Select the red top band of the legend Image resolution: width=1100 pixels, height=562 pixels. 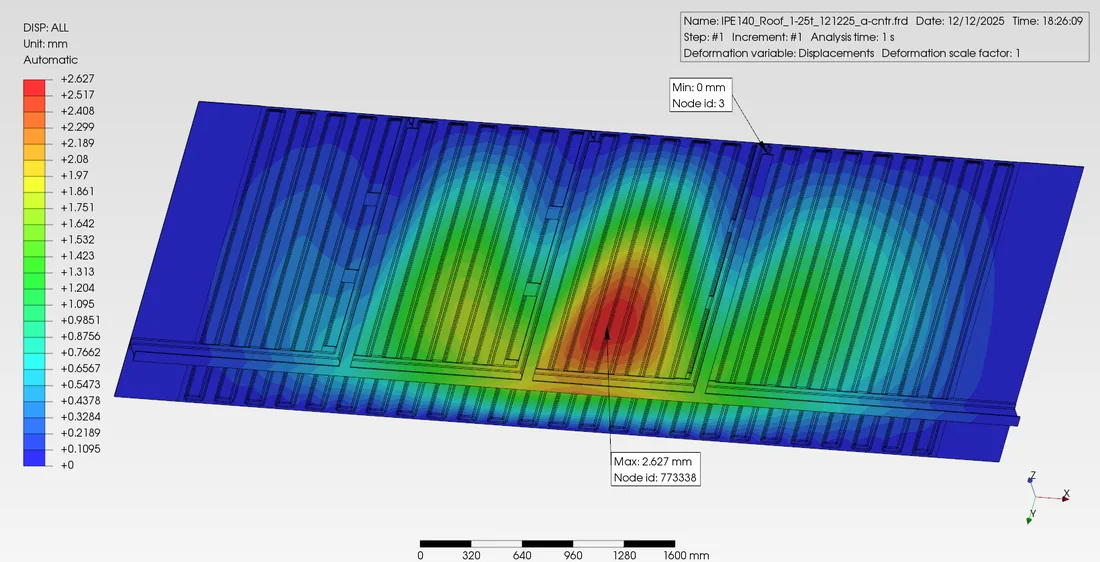pyautogui.click(x=34, y=87)
